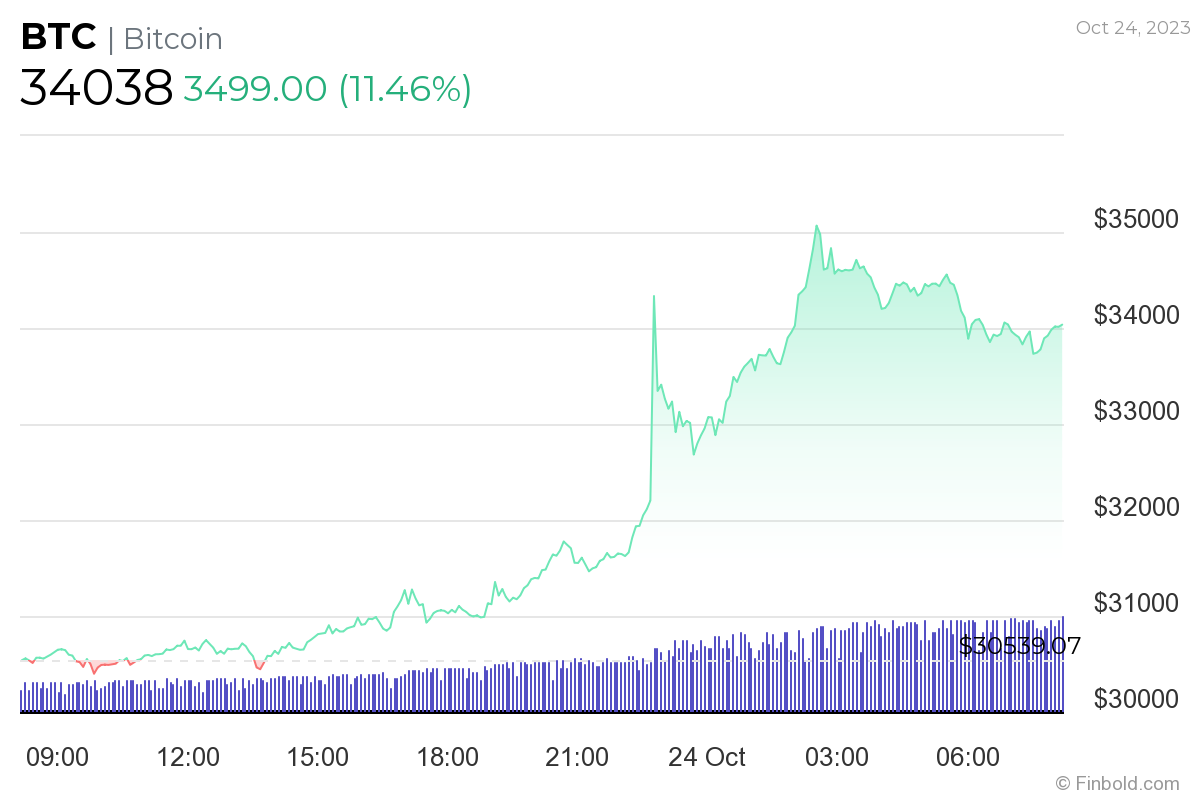
Task: Select the 06:00 time axis marker
Action: point(967,756)
